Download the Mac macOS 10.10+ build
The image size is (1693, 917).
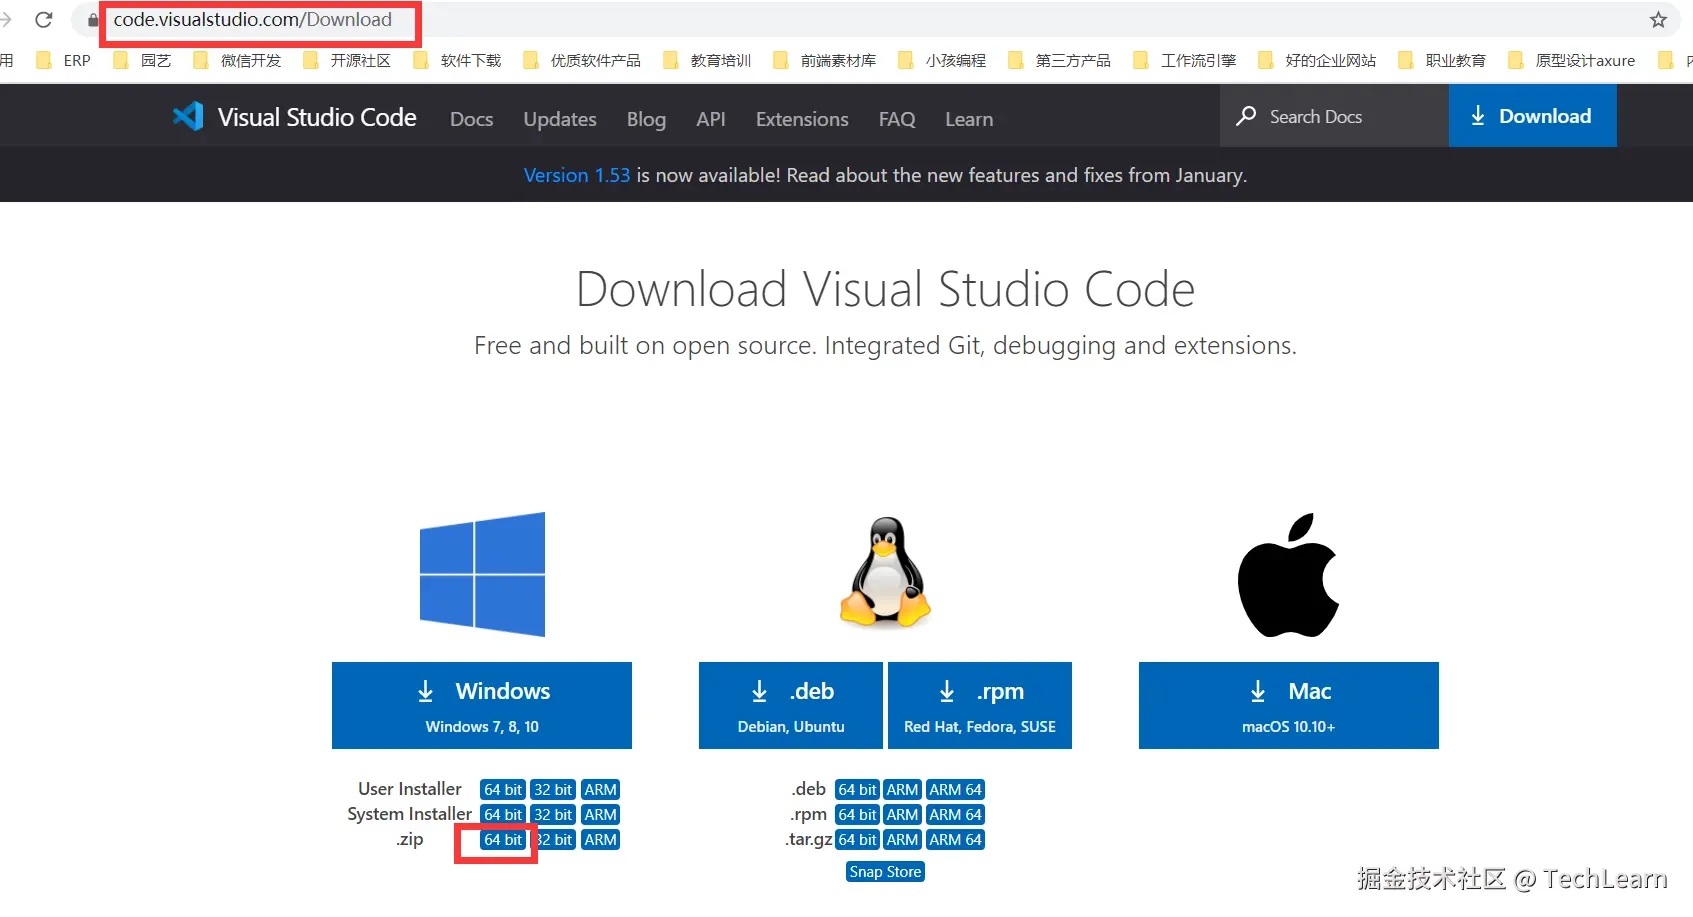pyautogui.click(x=1289, y=705)
